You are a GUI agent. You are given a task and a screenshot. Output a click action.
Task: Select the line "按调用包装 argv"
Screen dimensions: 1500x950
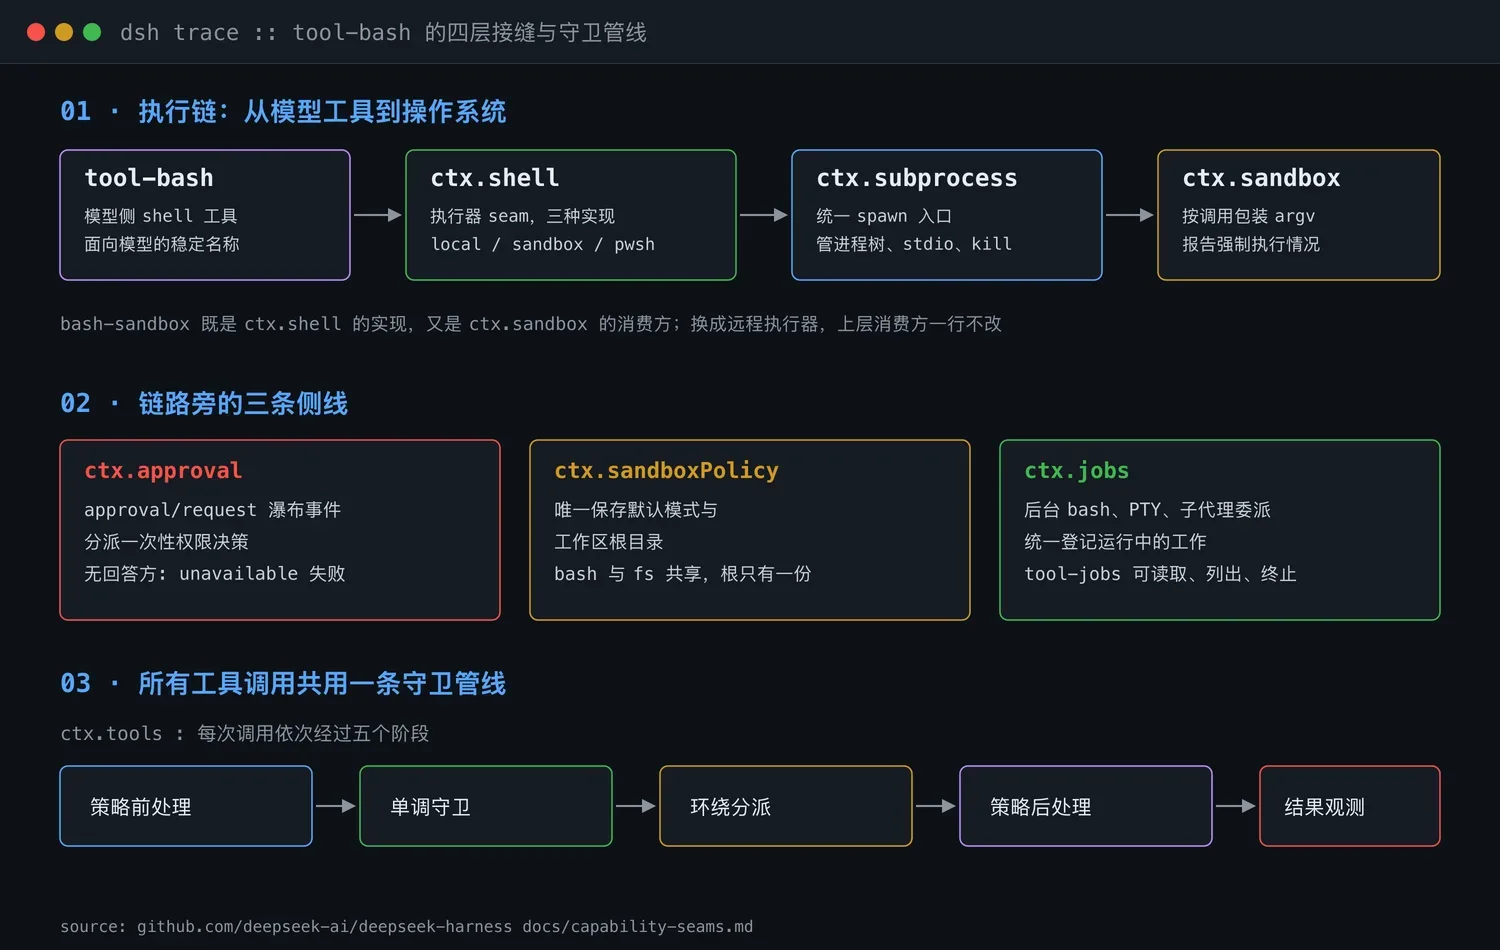click(1249, 216)
